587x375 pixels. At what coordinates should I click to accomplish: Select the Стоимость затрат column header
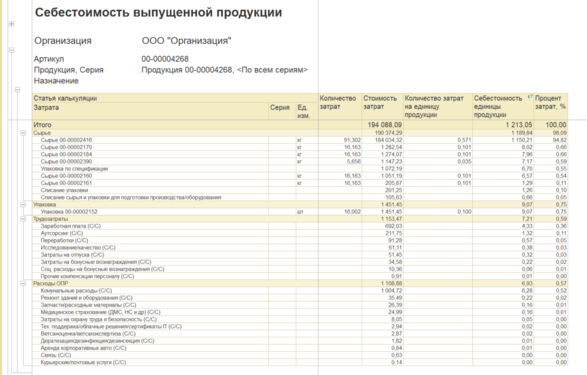tap(382, 107)
